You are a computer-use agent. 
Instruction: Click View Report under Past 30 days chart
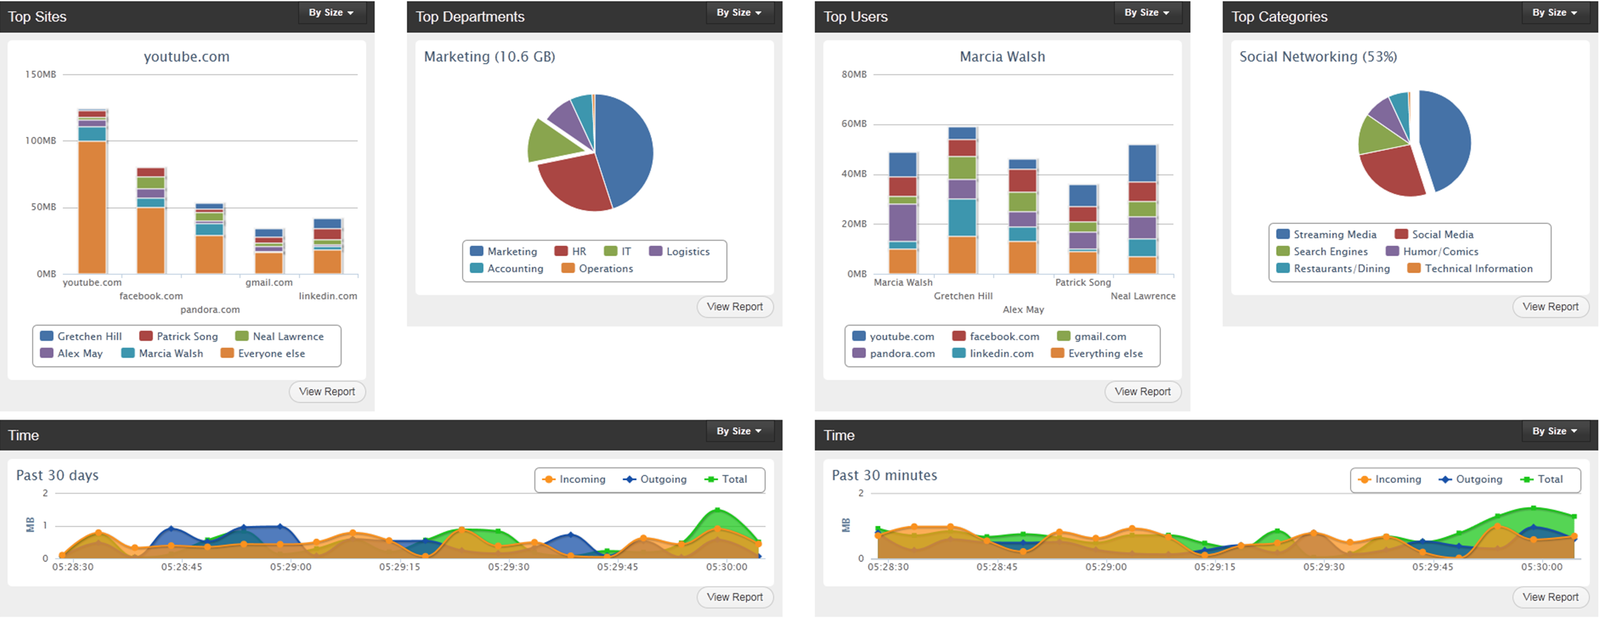point(735,597)
